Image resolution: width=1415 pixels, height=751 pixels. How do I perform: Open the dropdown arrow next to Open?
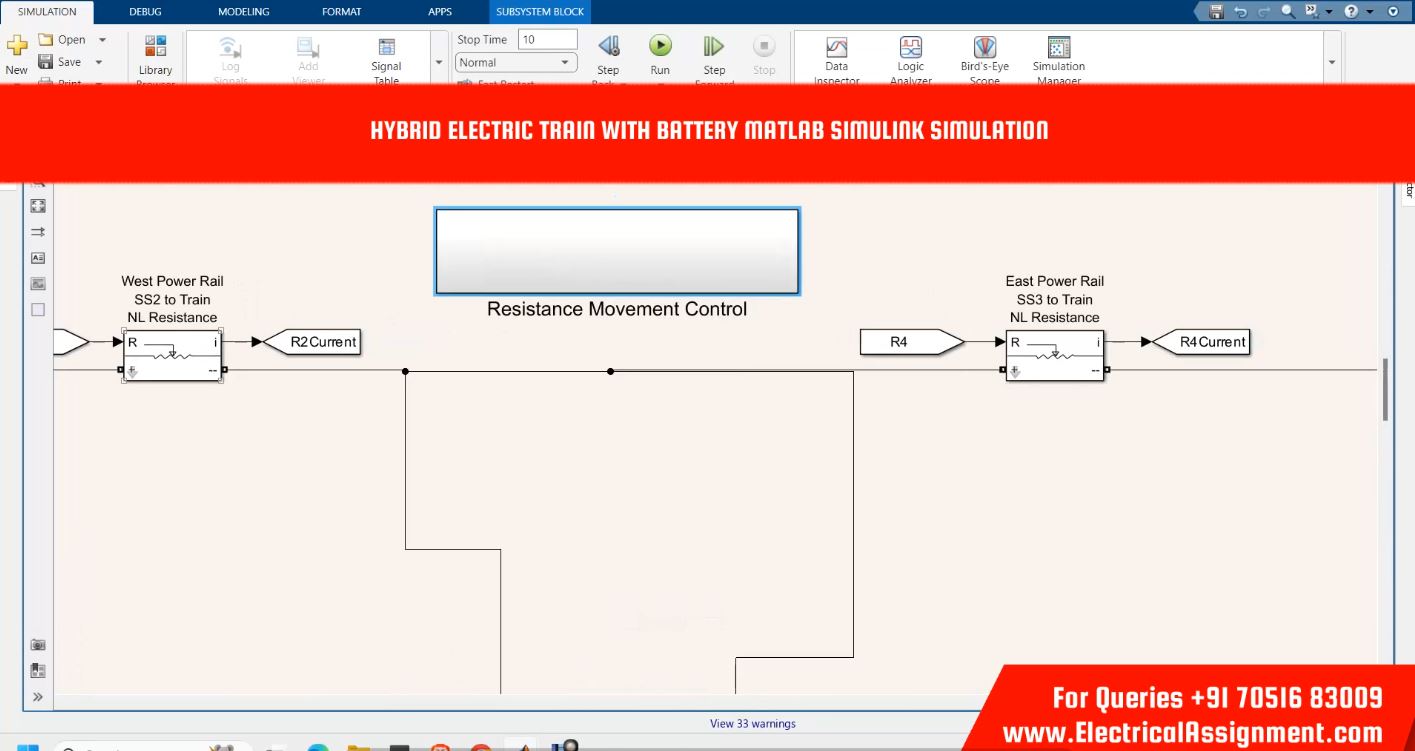[102, 40]
